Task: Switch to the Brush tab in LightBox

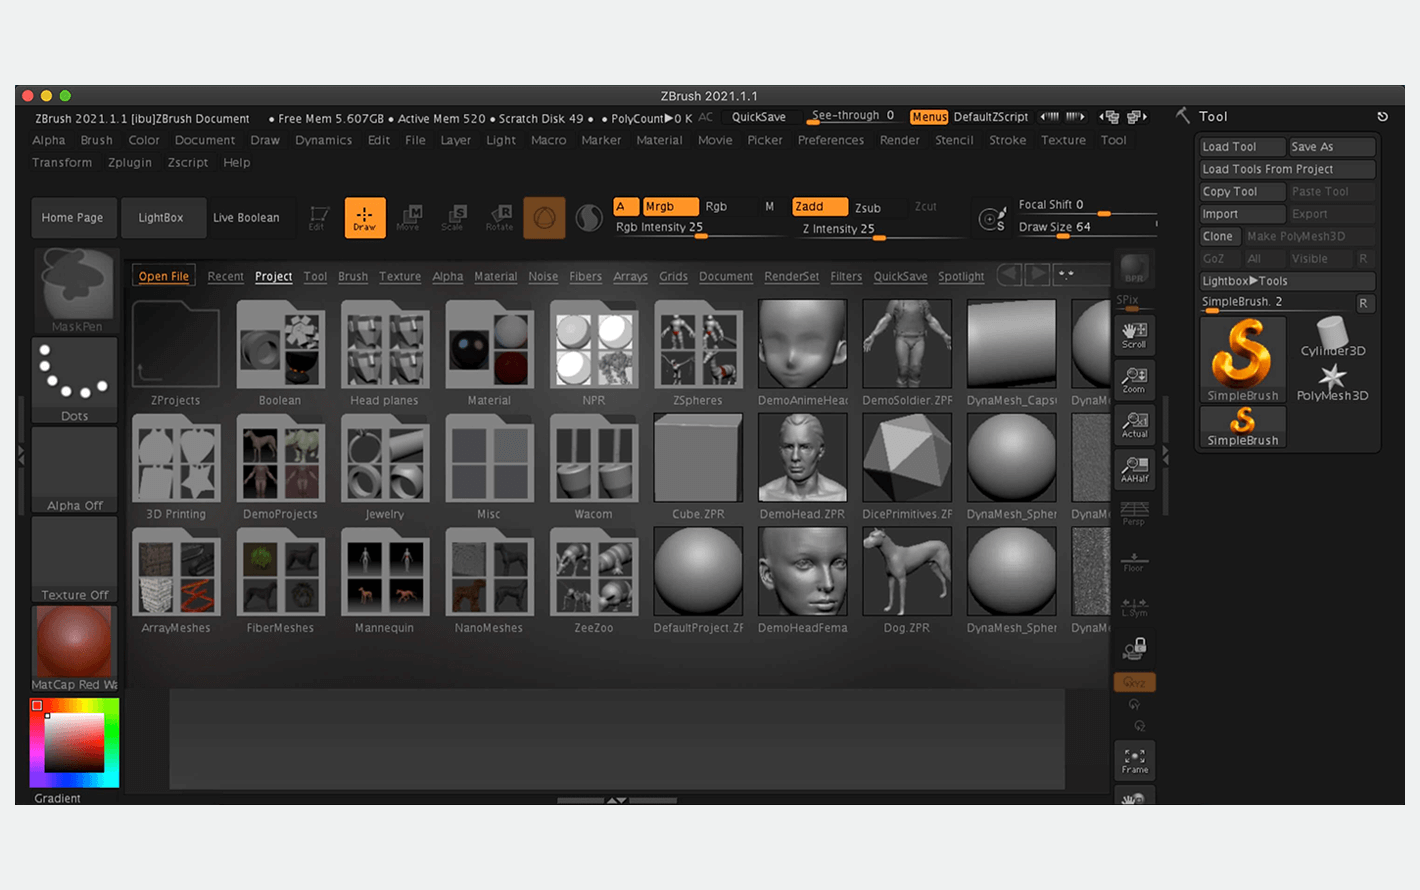Action: [352, 277]
